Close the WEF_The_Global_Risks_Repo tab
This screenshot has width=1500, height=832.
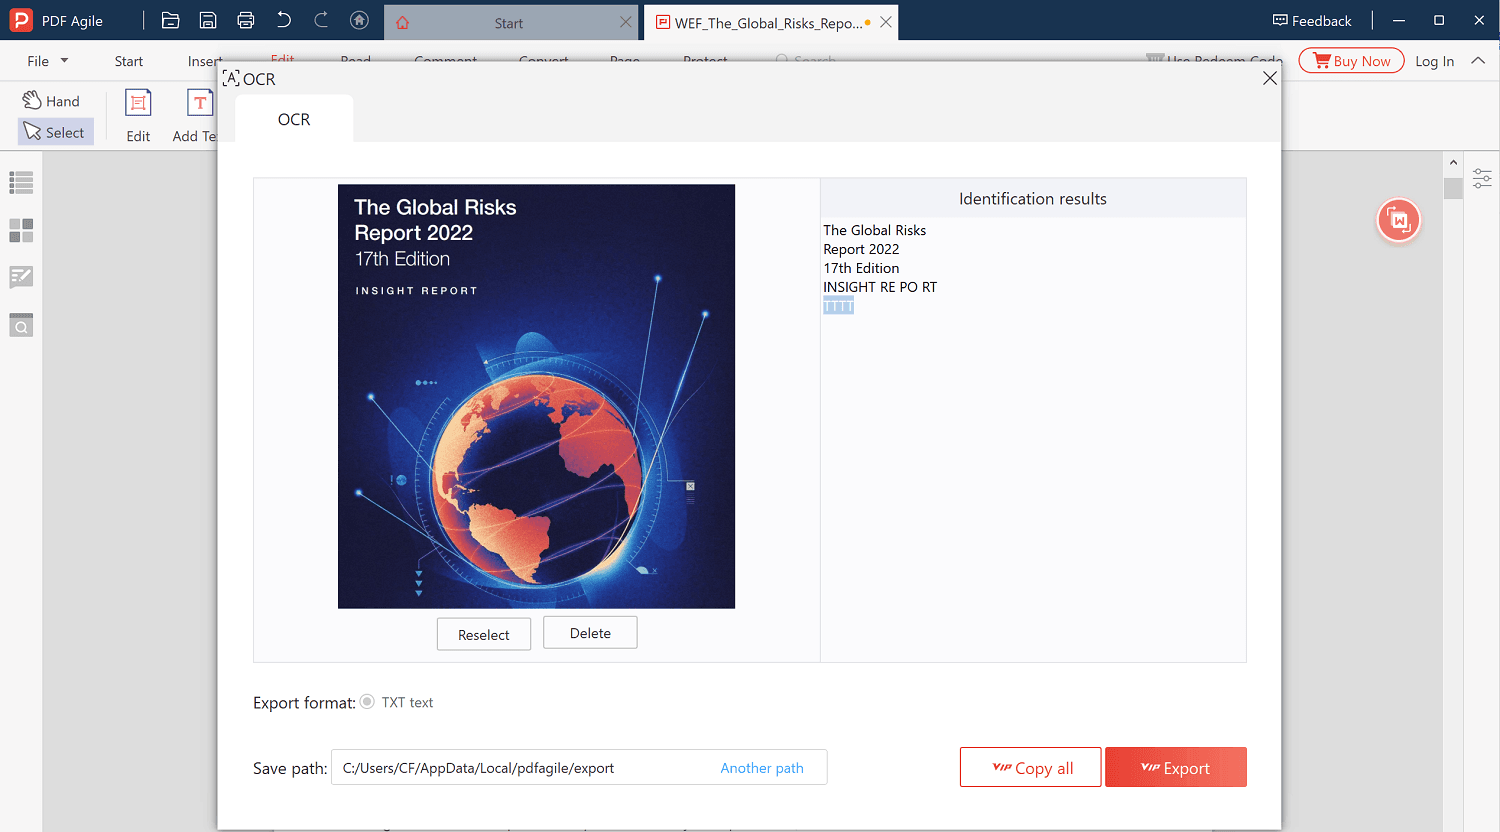pyautogui.click(x=886, y=22)
